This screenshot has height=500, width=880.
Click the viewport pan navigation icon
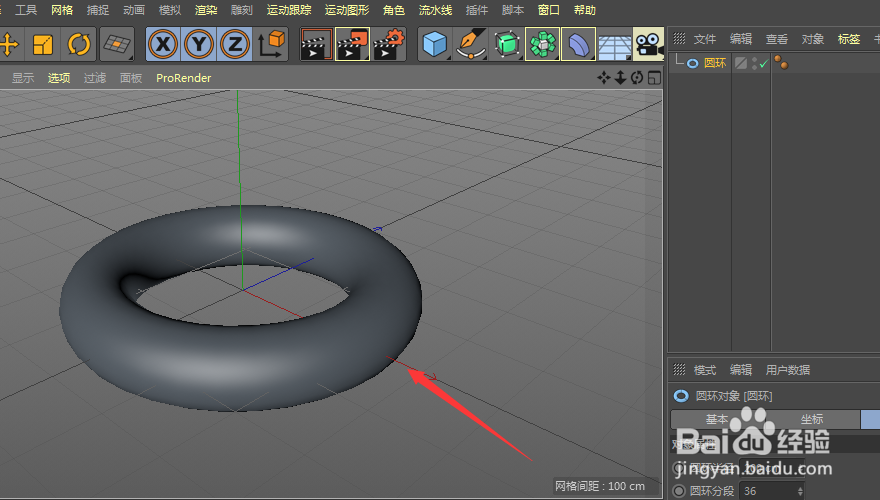(603, 77)
